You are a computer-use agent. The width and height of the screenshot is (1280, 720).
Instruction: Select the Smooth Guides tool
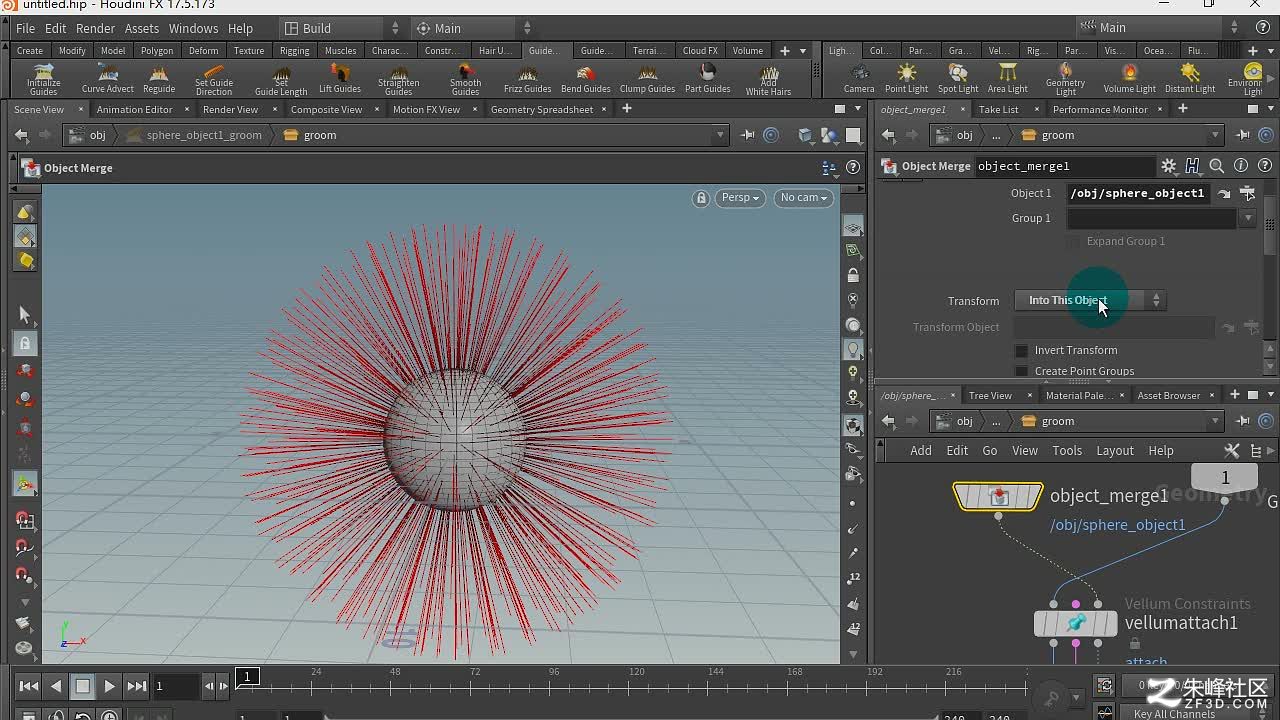tap(465, 79)
